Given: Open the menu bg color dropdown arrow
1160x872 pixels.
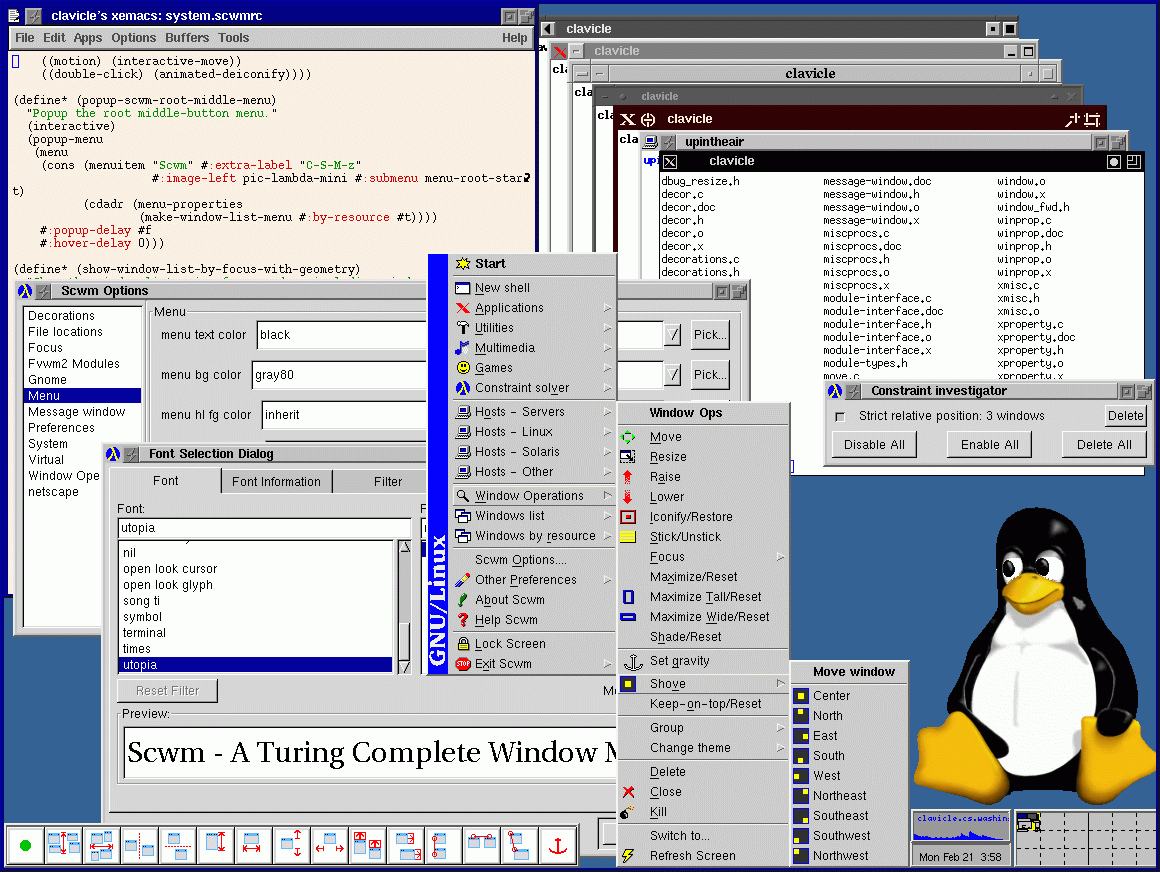Looking at the screenshot, I should click(672, 375).
